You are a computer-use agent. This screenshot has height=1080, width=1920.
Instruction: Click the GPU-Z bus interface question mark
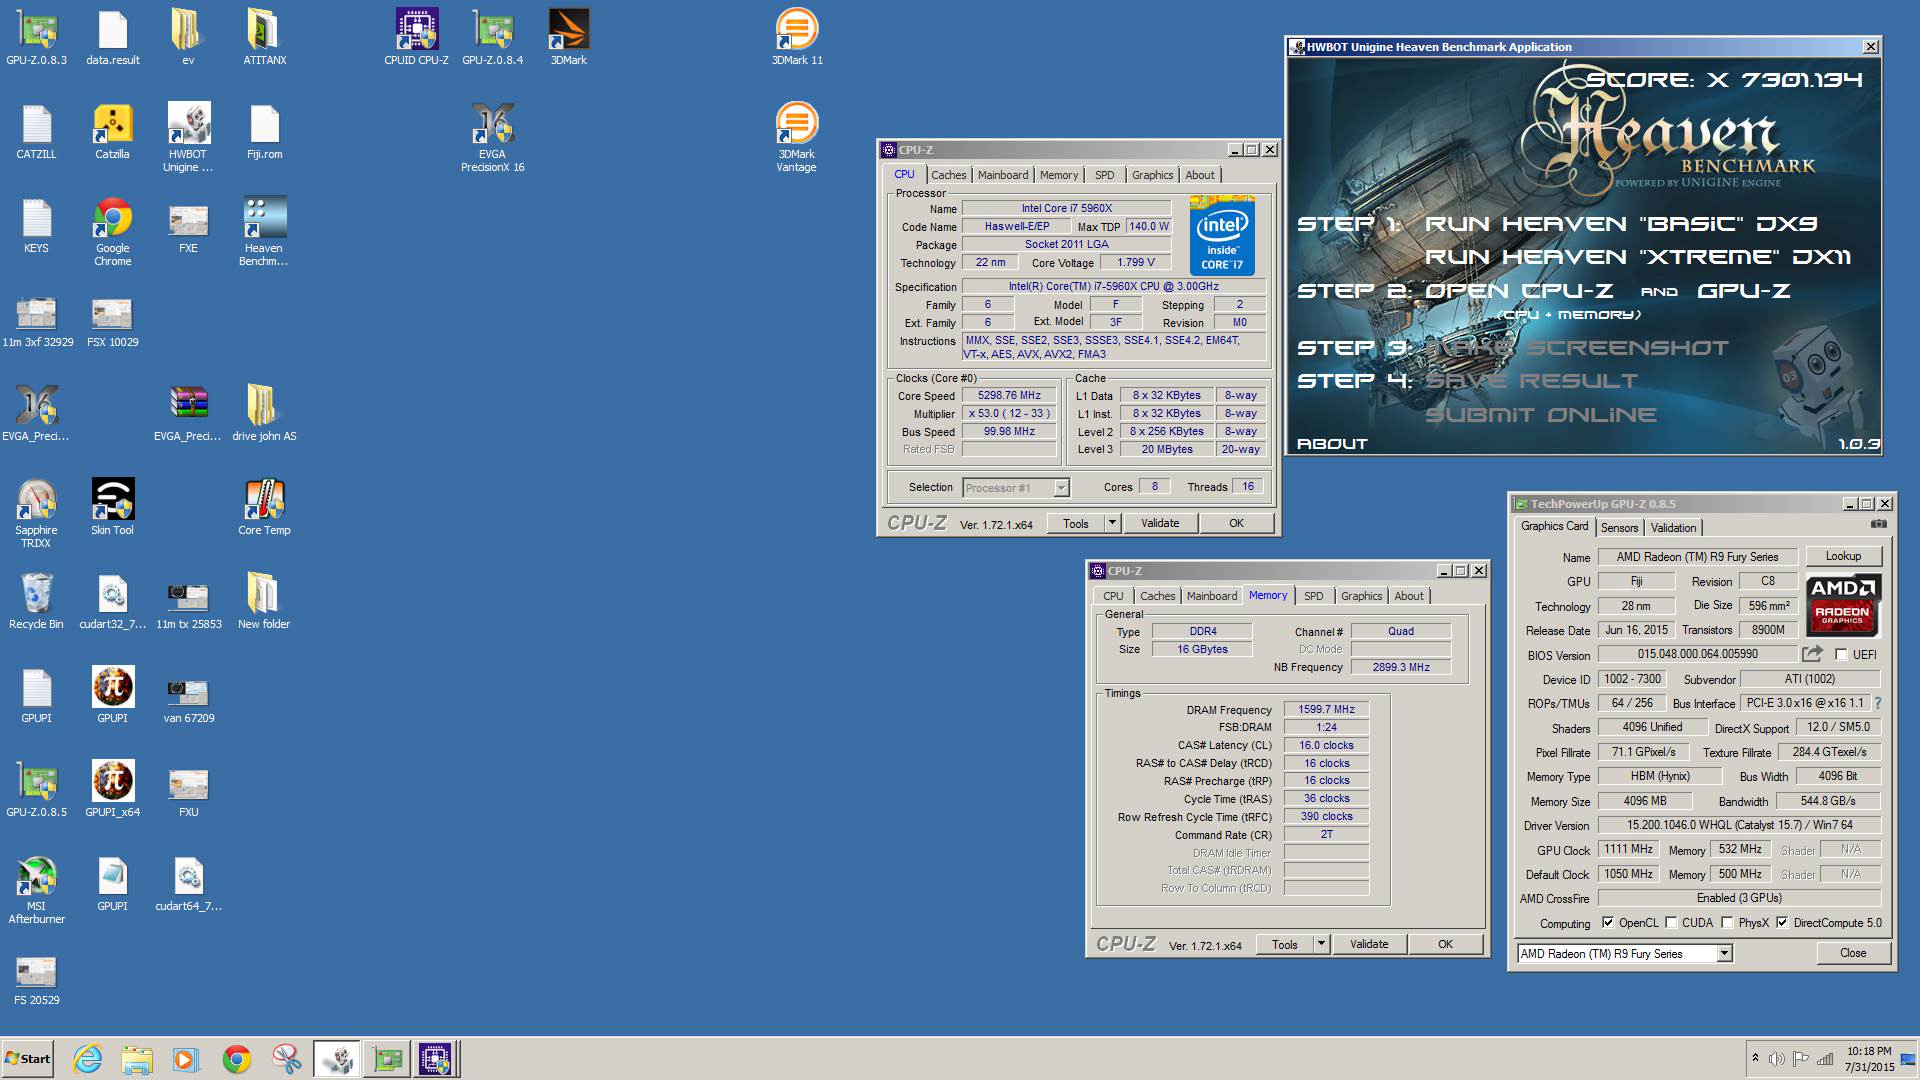[x=1877, y=703]
